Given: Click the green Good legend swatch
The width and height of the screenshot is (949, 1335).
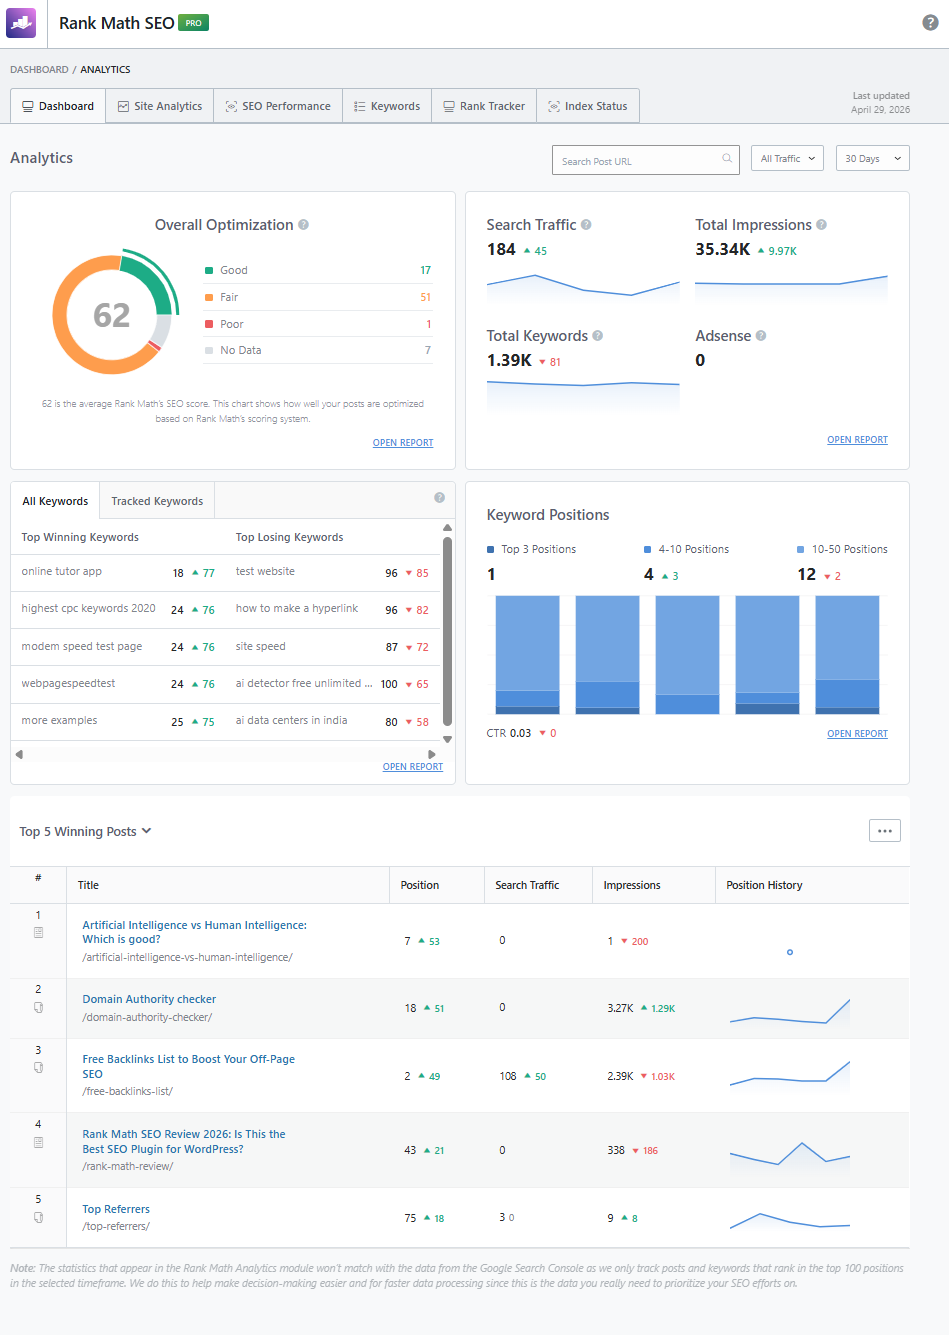Looking at the screenshot, I should (209, 270).
